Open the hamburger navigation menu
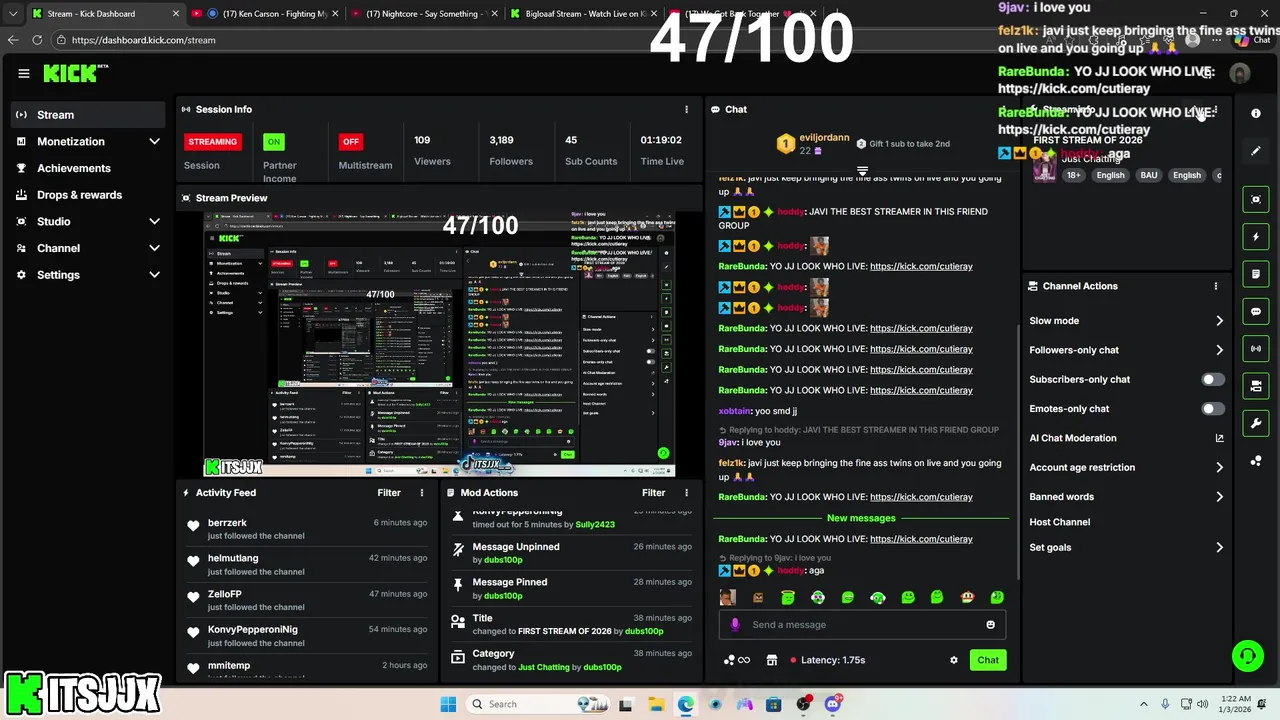 (24, 73)
